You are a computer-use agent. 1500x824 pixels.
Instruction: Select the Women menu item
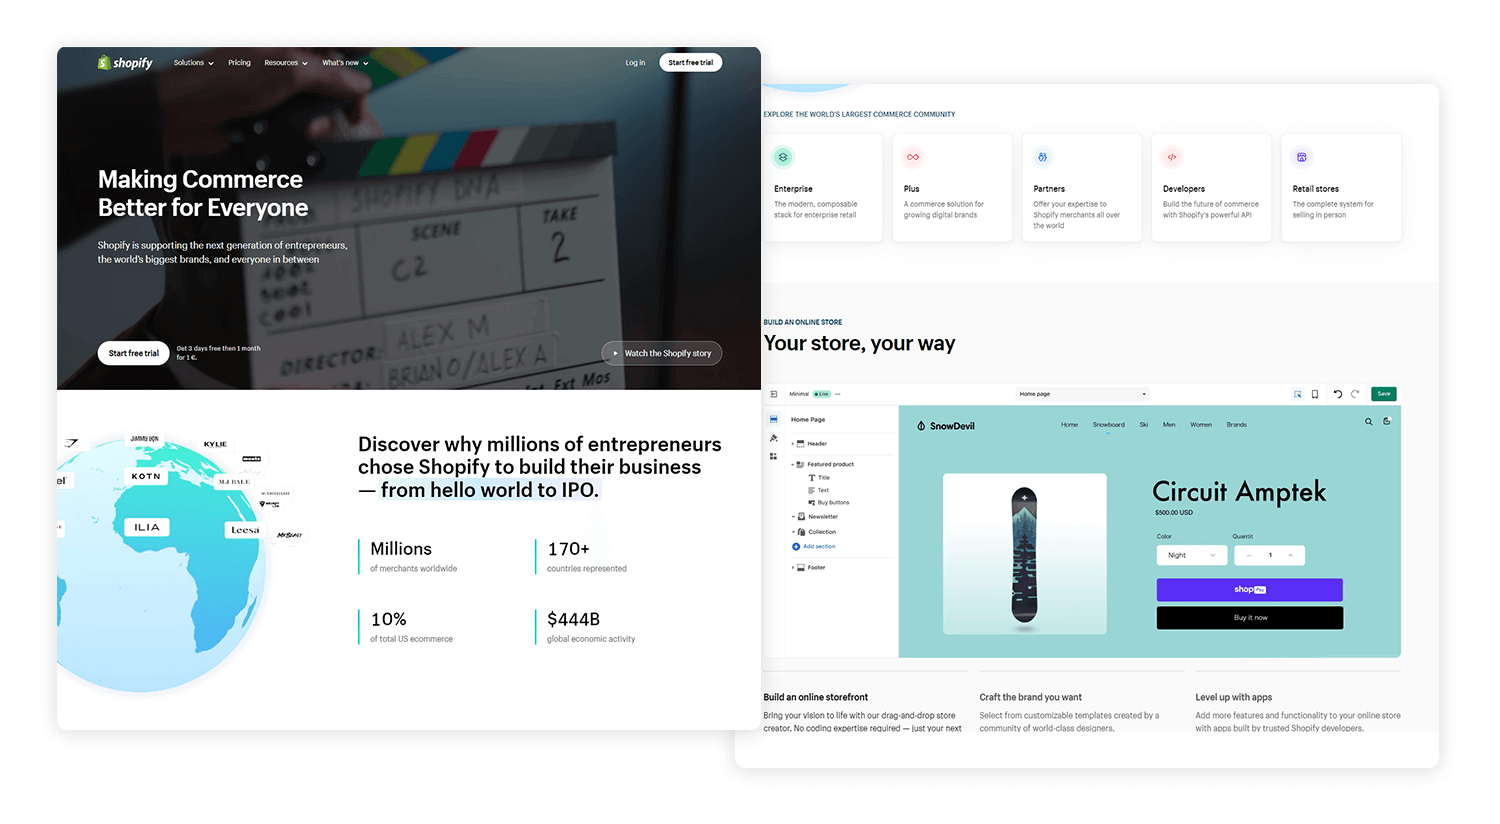point(1201,425)
